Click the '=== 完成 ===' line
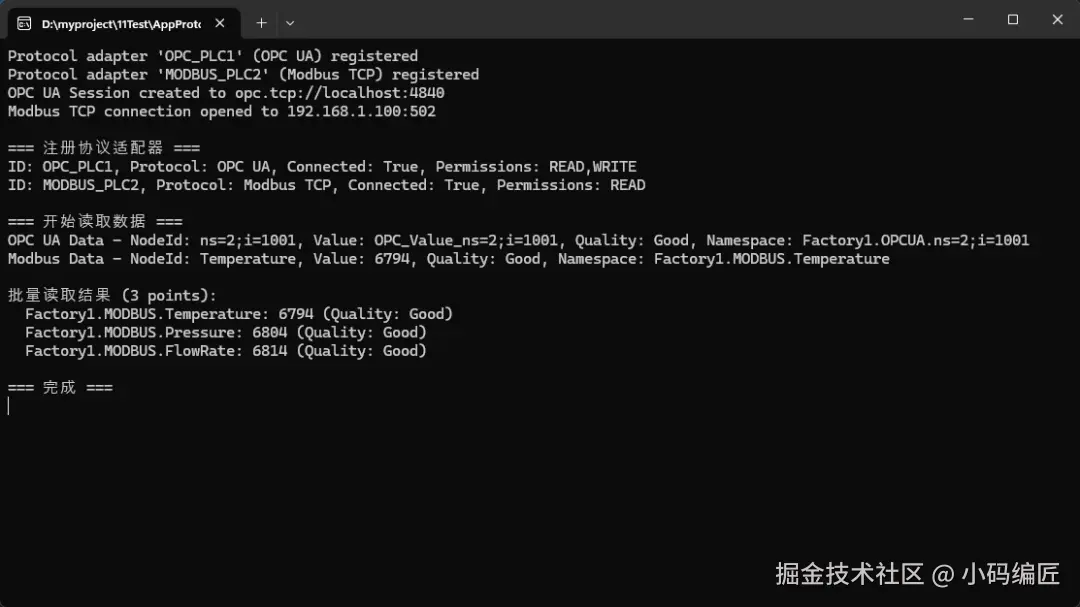This screenshot has width=1080, height=607. tap(60, 387)
